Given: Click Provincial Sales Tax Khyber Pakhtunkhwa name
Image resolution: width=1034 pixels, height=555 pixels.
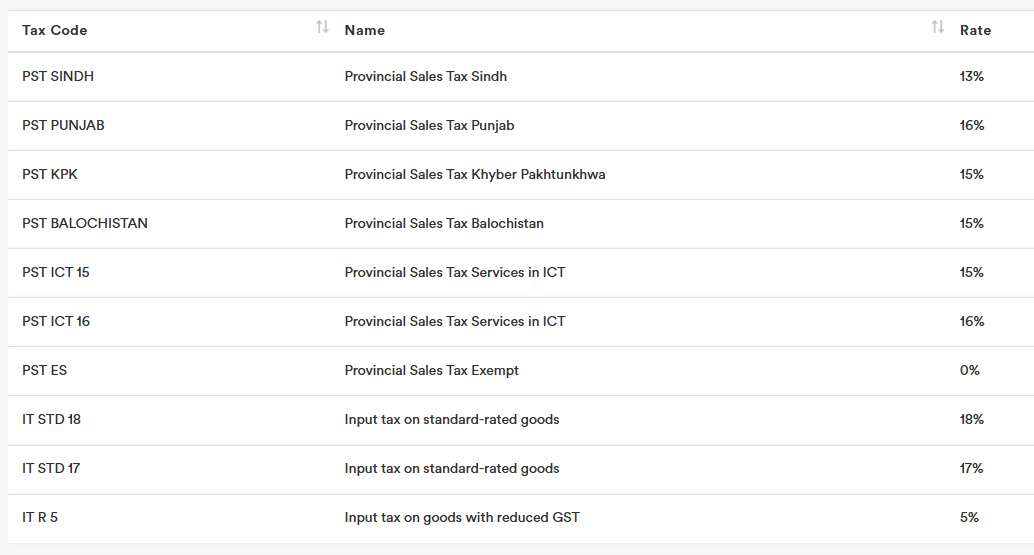Looking at the screenshot, I should pos(475,174).
